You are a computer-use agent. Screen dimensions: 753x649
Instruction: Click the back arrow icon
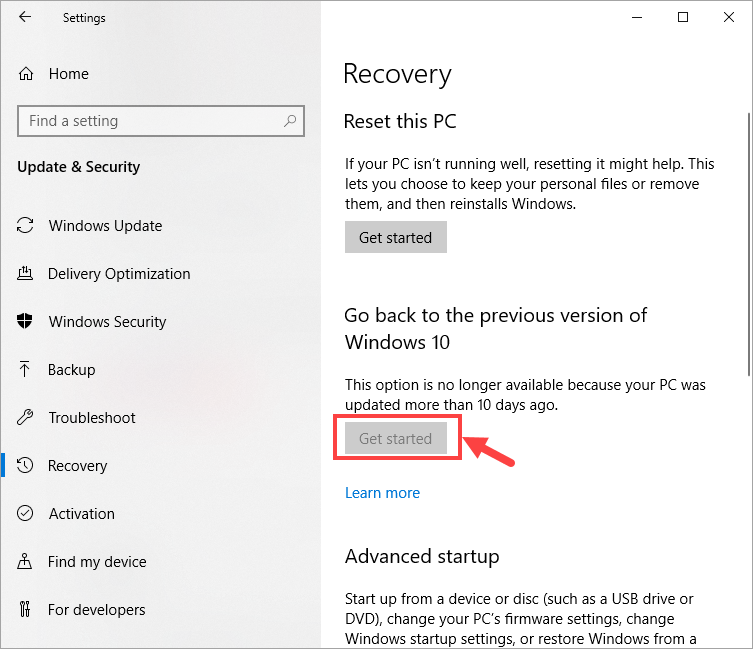(24, 17)
